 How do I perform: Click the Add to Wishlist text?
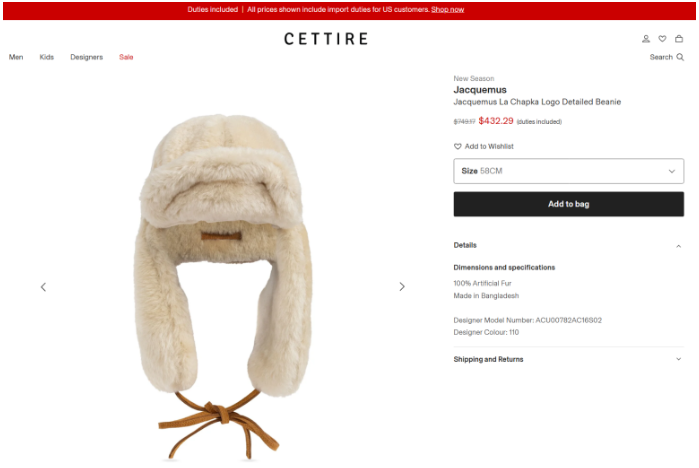click(489, 146)
